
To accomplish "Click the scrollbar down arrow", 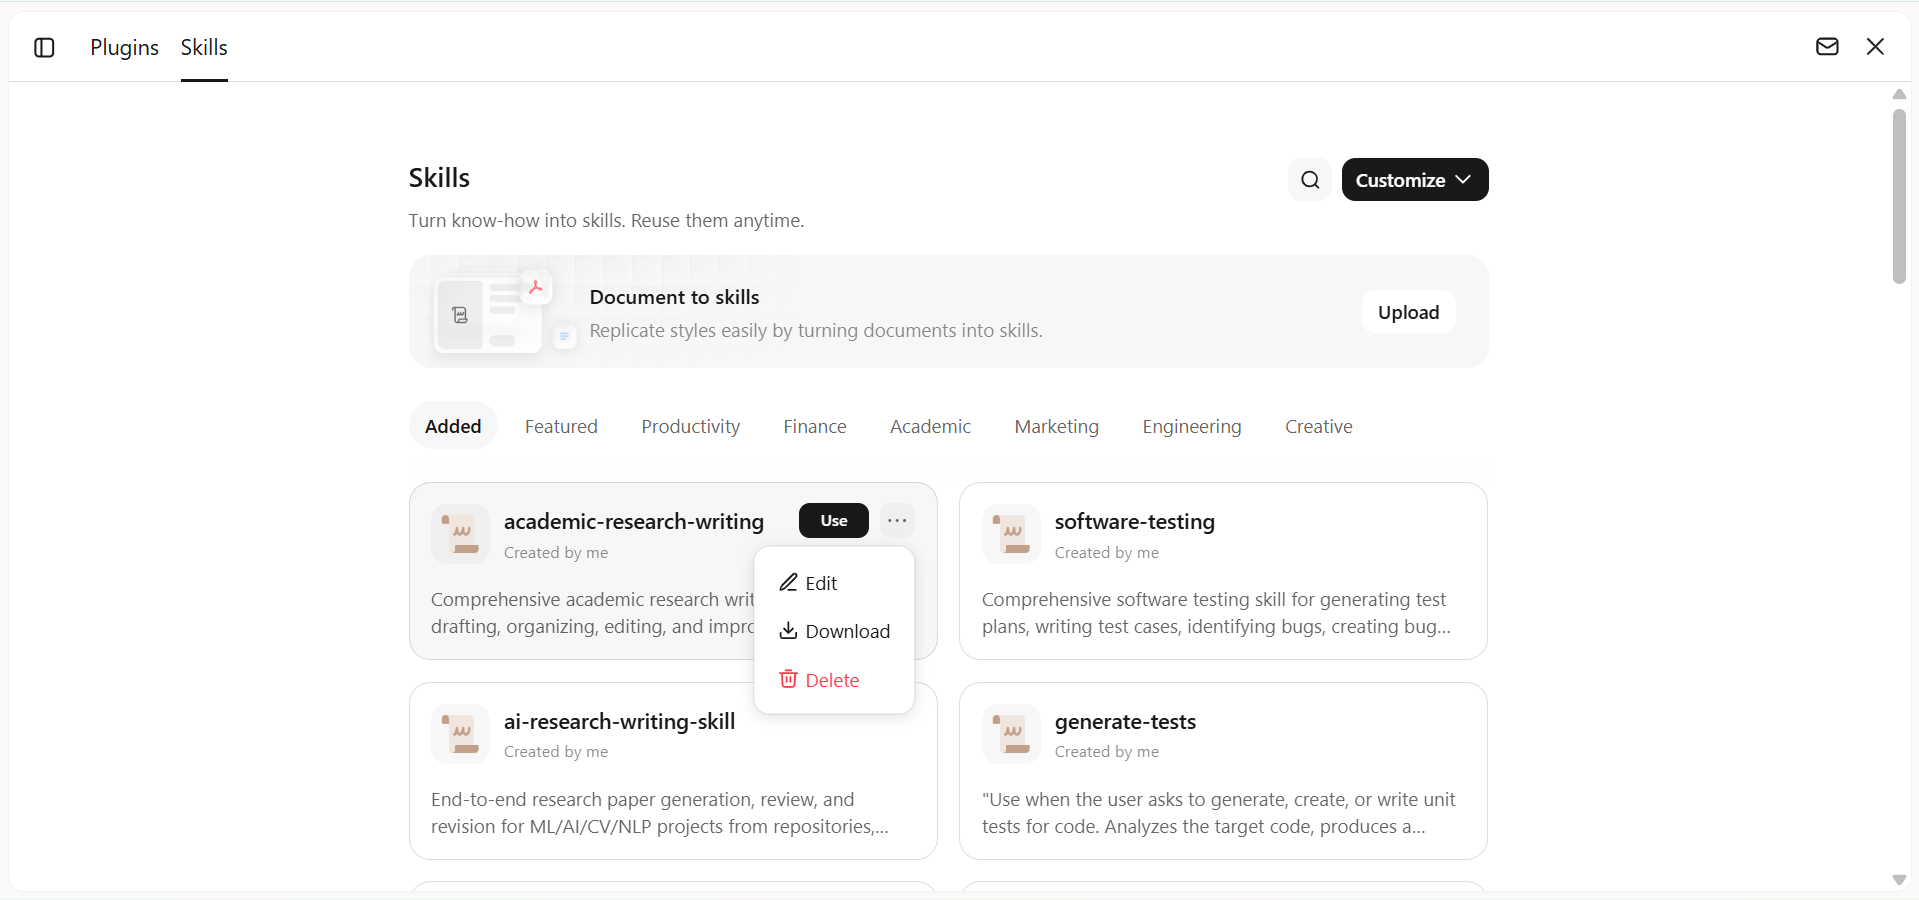I will pyautogui.click(x=1899, y=880).
